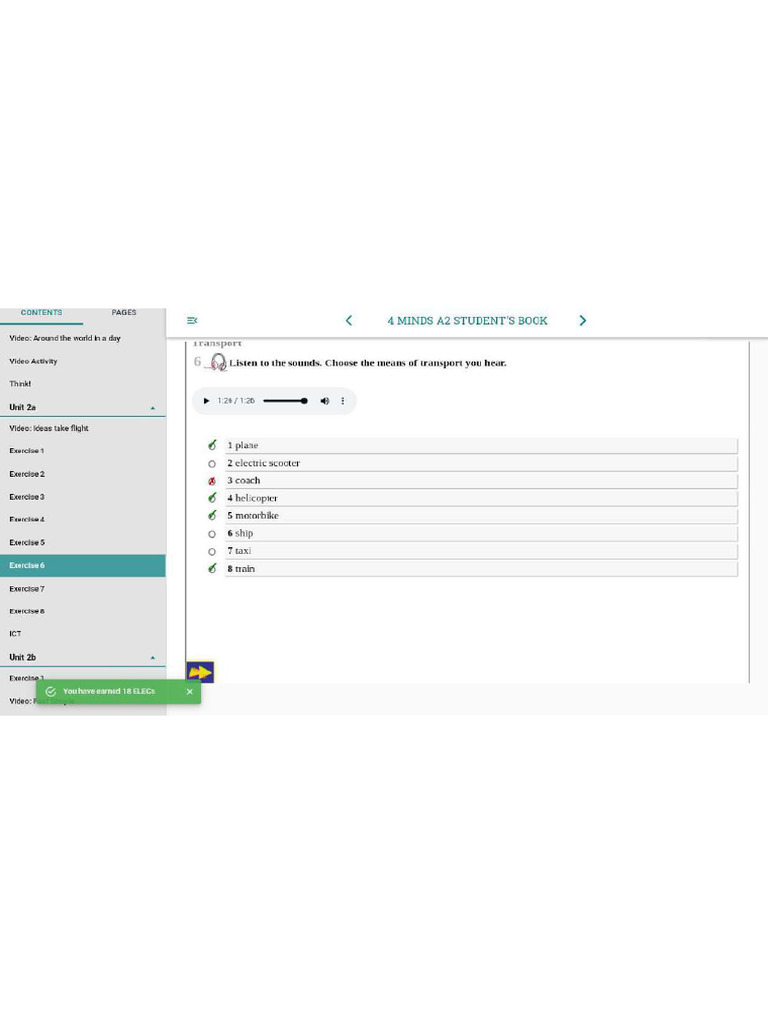Image resolution: width=768 pixels, height=1024 pixels.
Task: Open Exercise 2 in contents
Action: click(27, 474)
